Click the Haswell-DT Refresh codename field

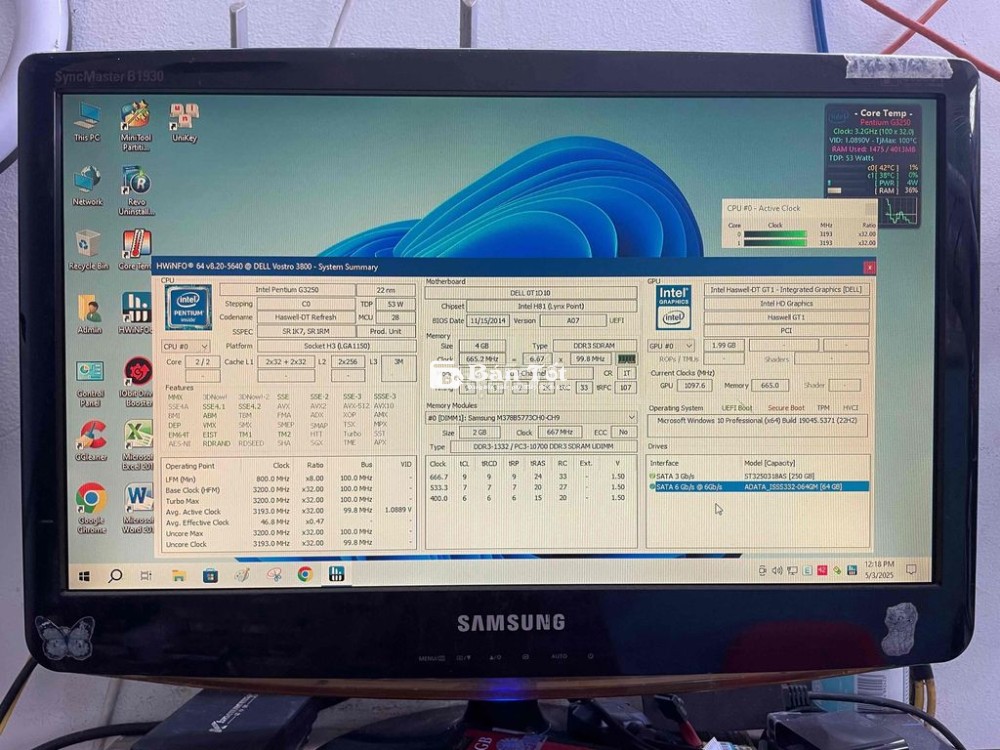305,317
